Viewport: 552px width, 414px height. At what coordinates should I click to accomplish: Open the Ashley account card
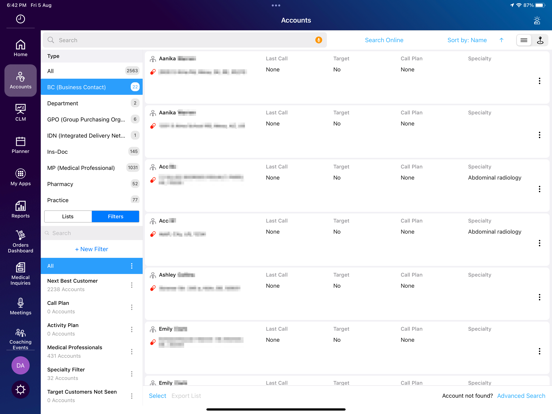point(347,294)
